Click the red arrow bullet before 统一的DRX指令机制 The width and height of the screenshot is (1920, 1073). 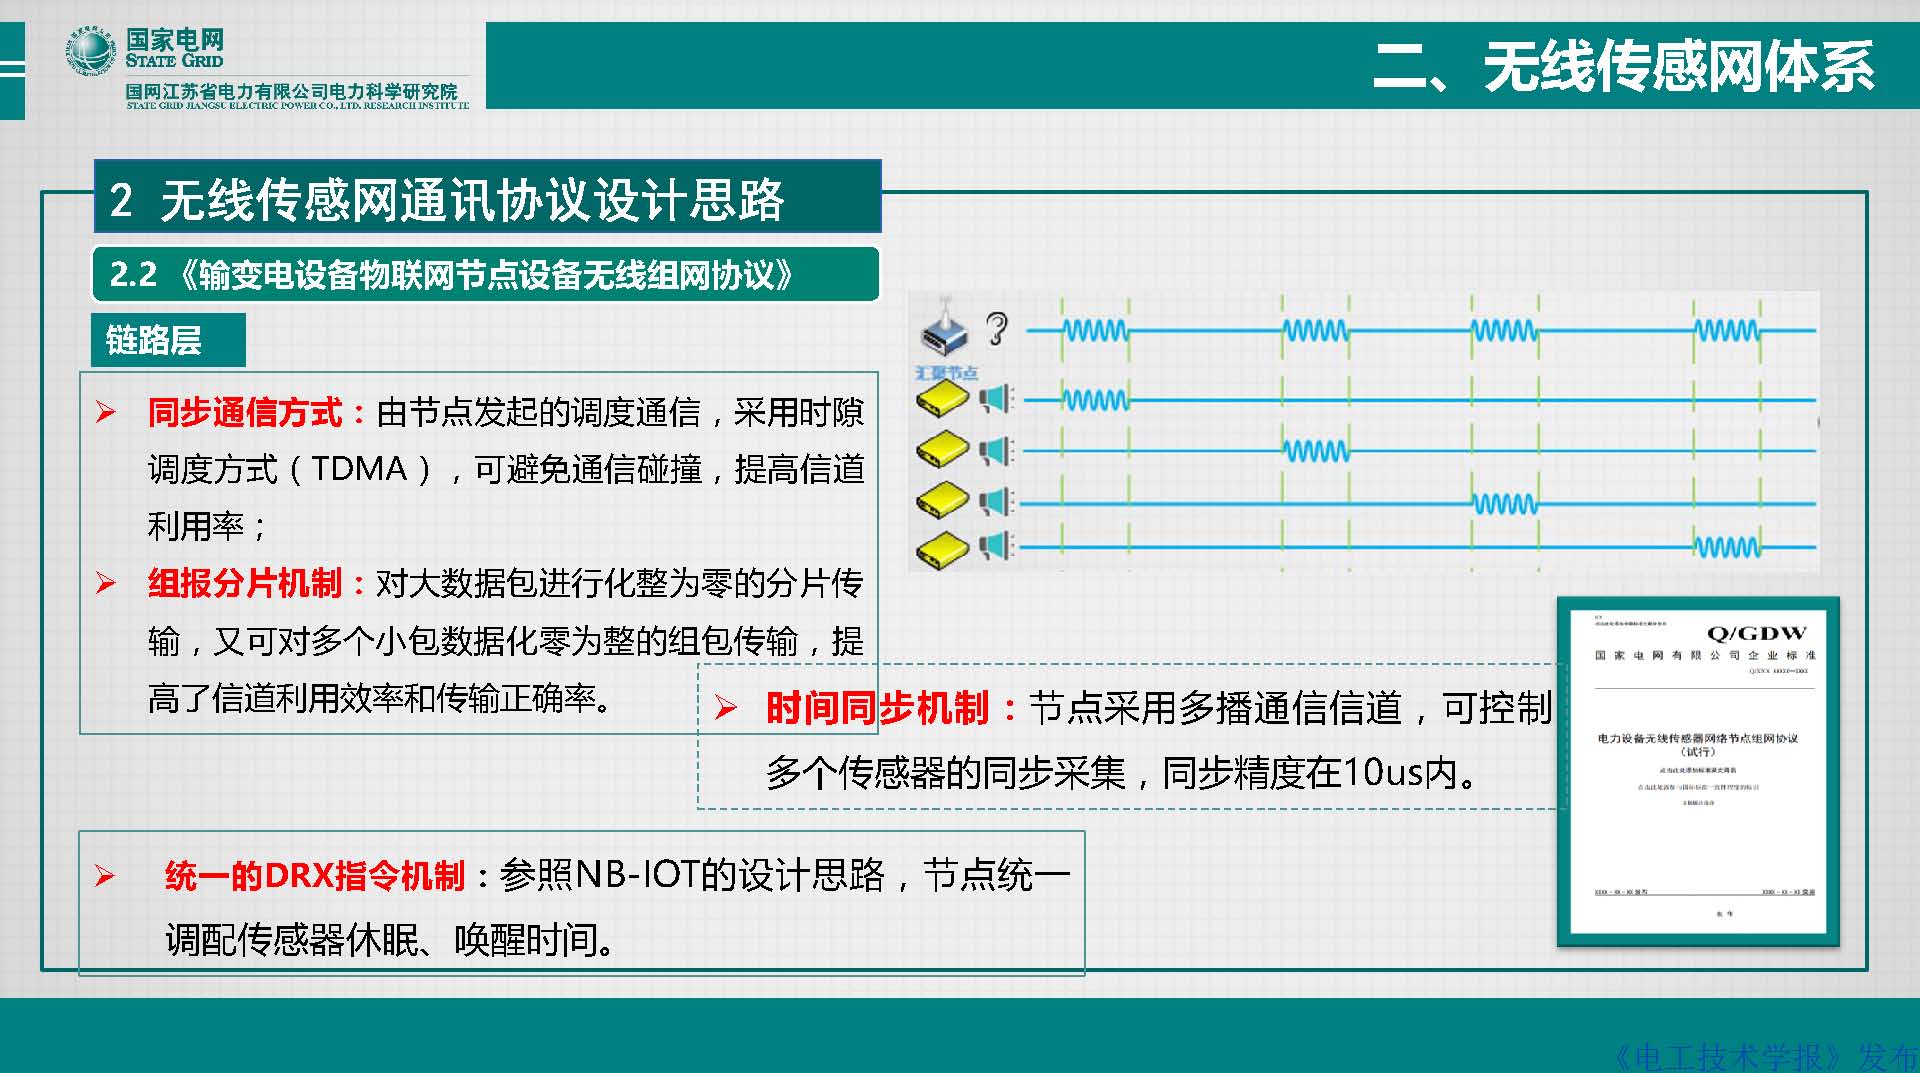[104, 876]
